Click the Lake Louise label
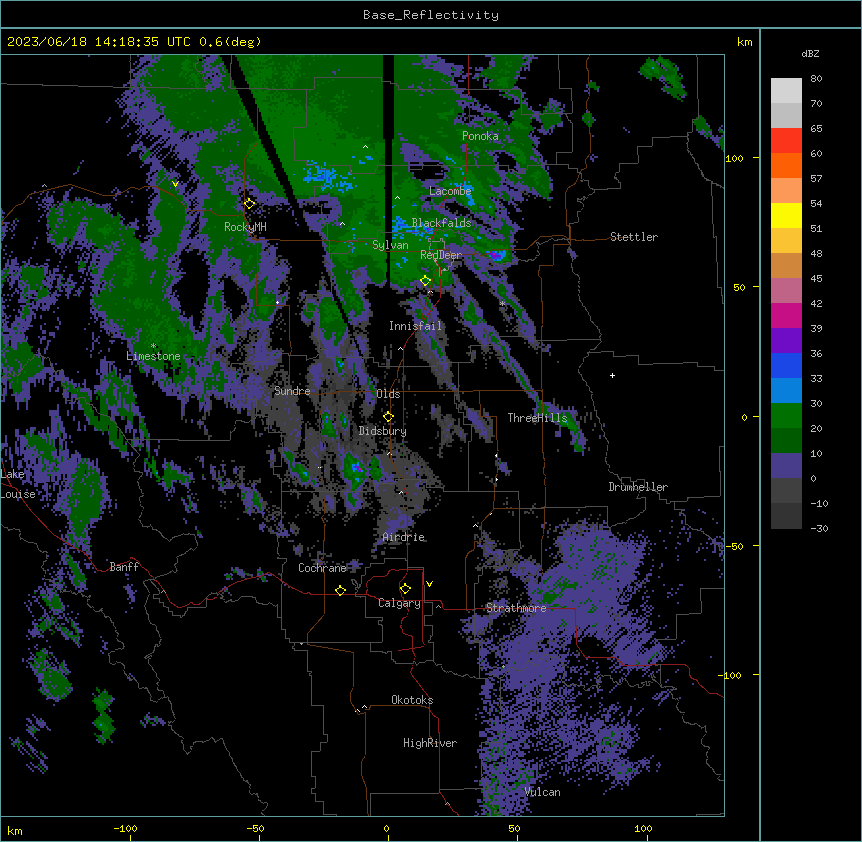This screenshot has width=862, height=842. (x=16, y=484)
